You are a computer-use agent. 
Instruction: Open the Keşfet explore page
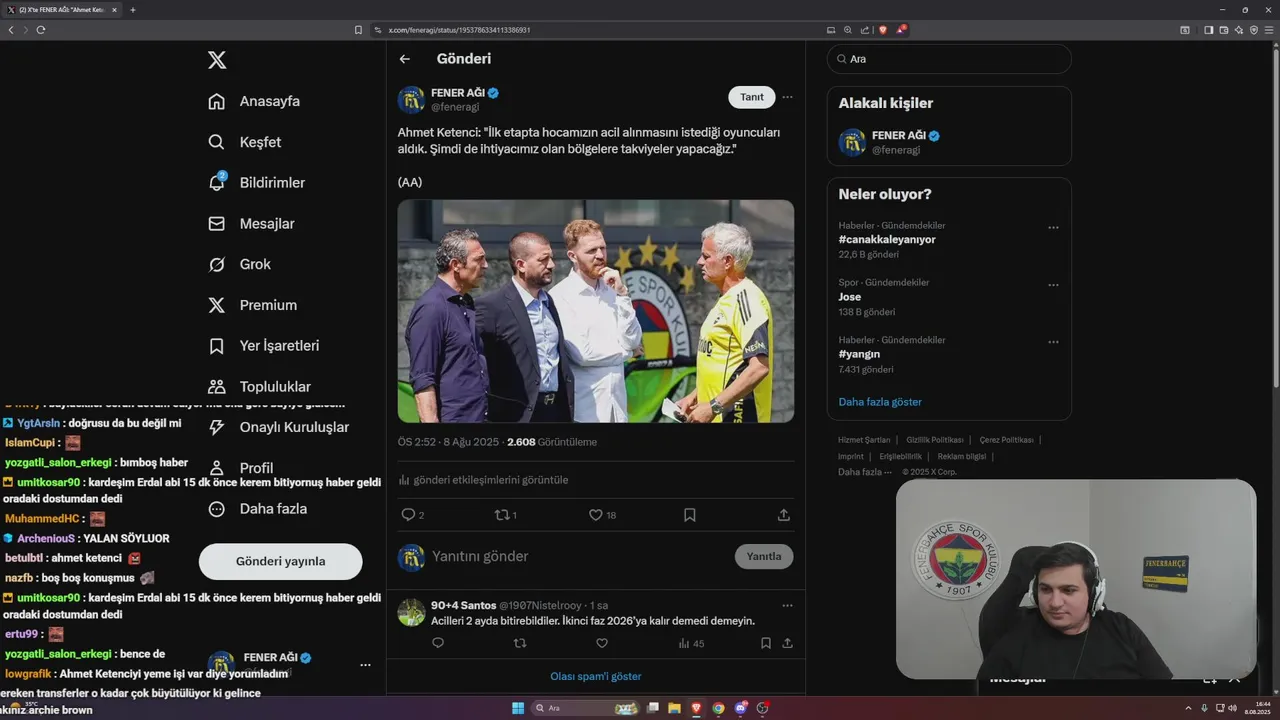point(245,142)
